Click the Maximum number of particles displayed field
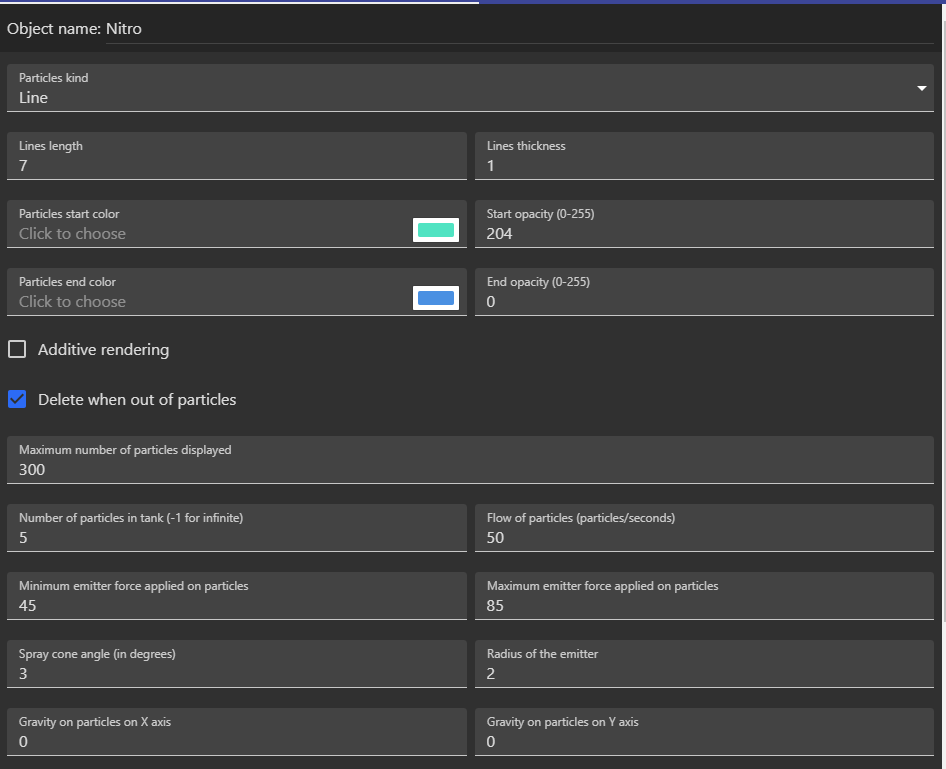 pyautogui.click(x=470, y=470)
